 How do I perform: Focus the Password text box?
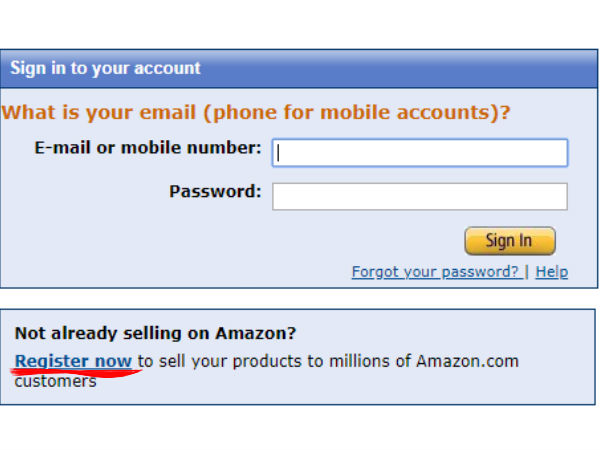[x=420, y=196]
